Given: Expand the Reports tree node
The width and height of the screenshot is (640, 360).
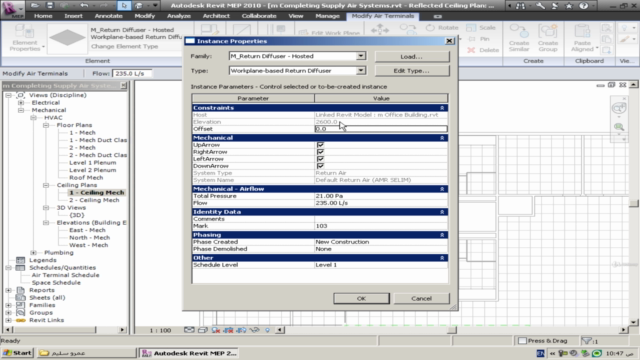Looking at the screenshot, I should tap(8, 290).
